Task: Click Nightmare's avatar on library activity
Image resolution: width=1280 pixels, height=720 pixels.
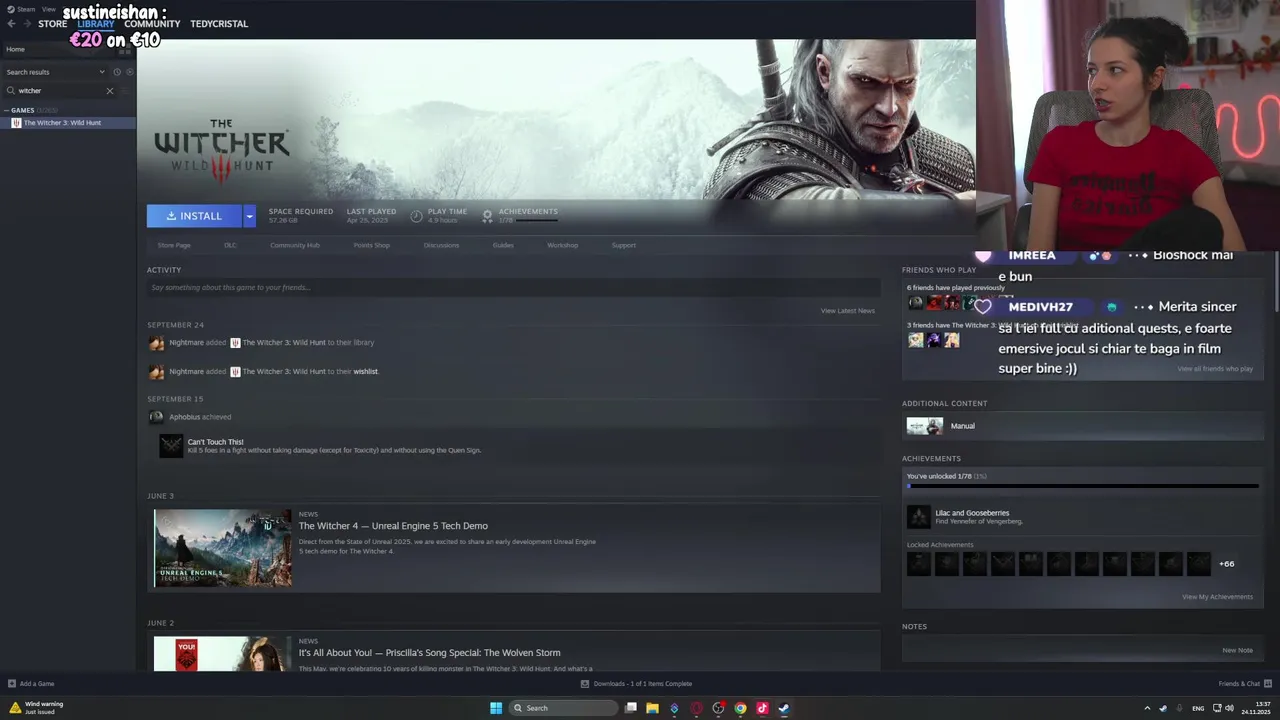Action: point(156,343)
